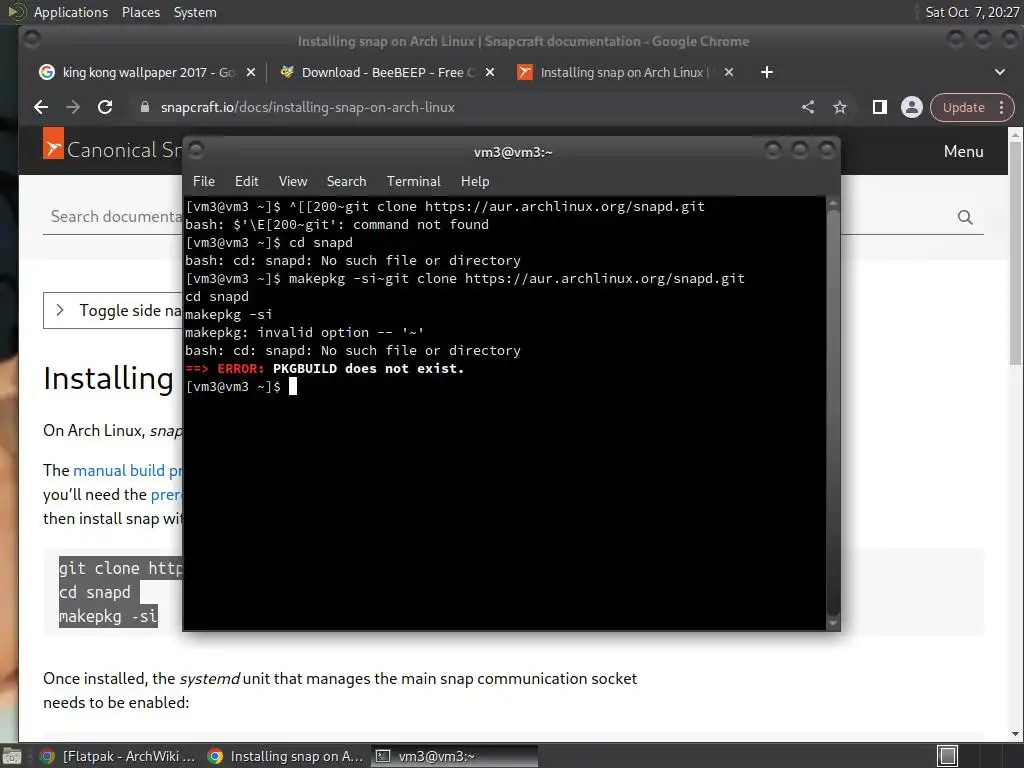Close Installing snap tab
This screenshot has width=1024, height=768.
click(729, 72)
